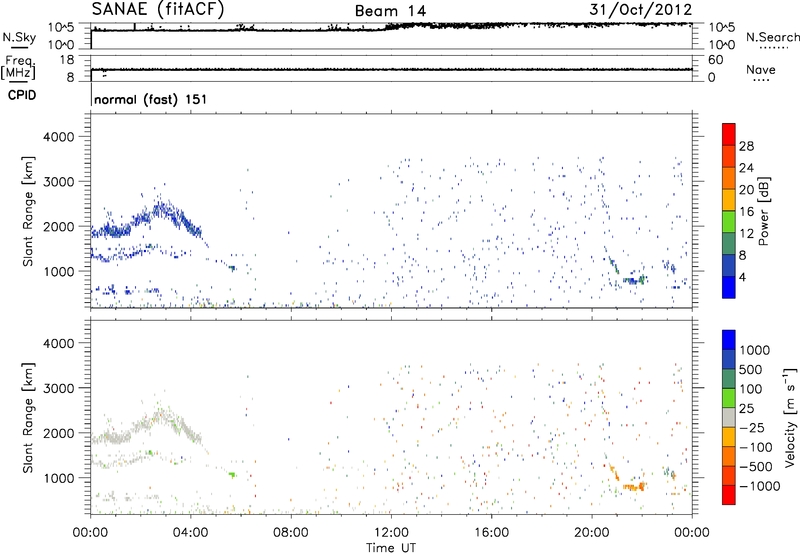The image size is (800, 554).
Task: Select the normal (fast) 151 mode text
Action: [151, 99]
